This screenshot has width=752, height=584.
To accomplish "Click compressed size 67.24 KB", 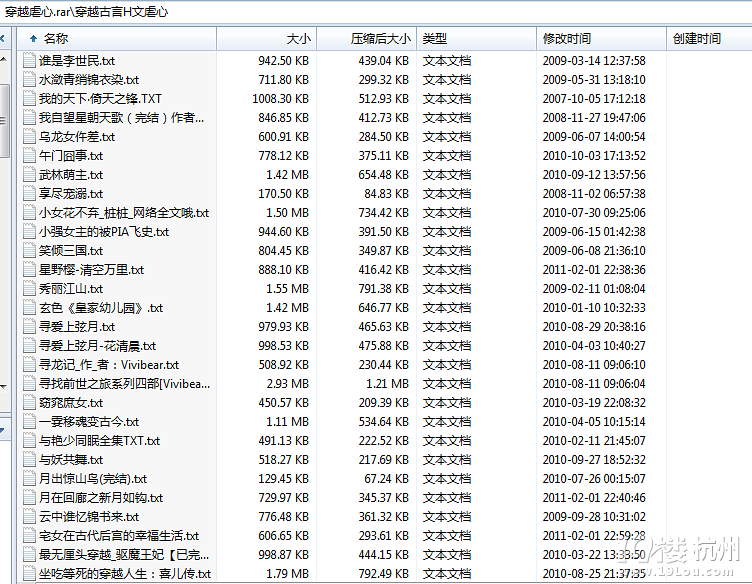I will point(387,479).
